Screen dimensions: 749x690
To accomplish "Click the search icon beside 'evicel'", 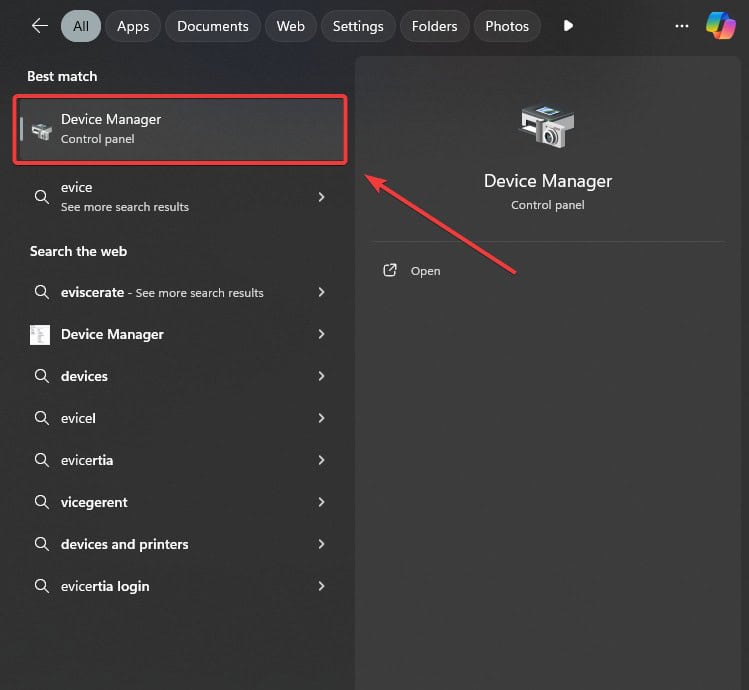I will click(x=42, y=418).
